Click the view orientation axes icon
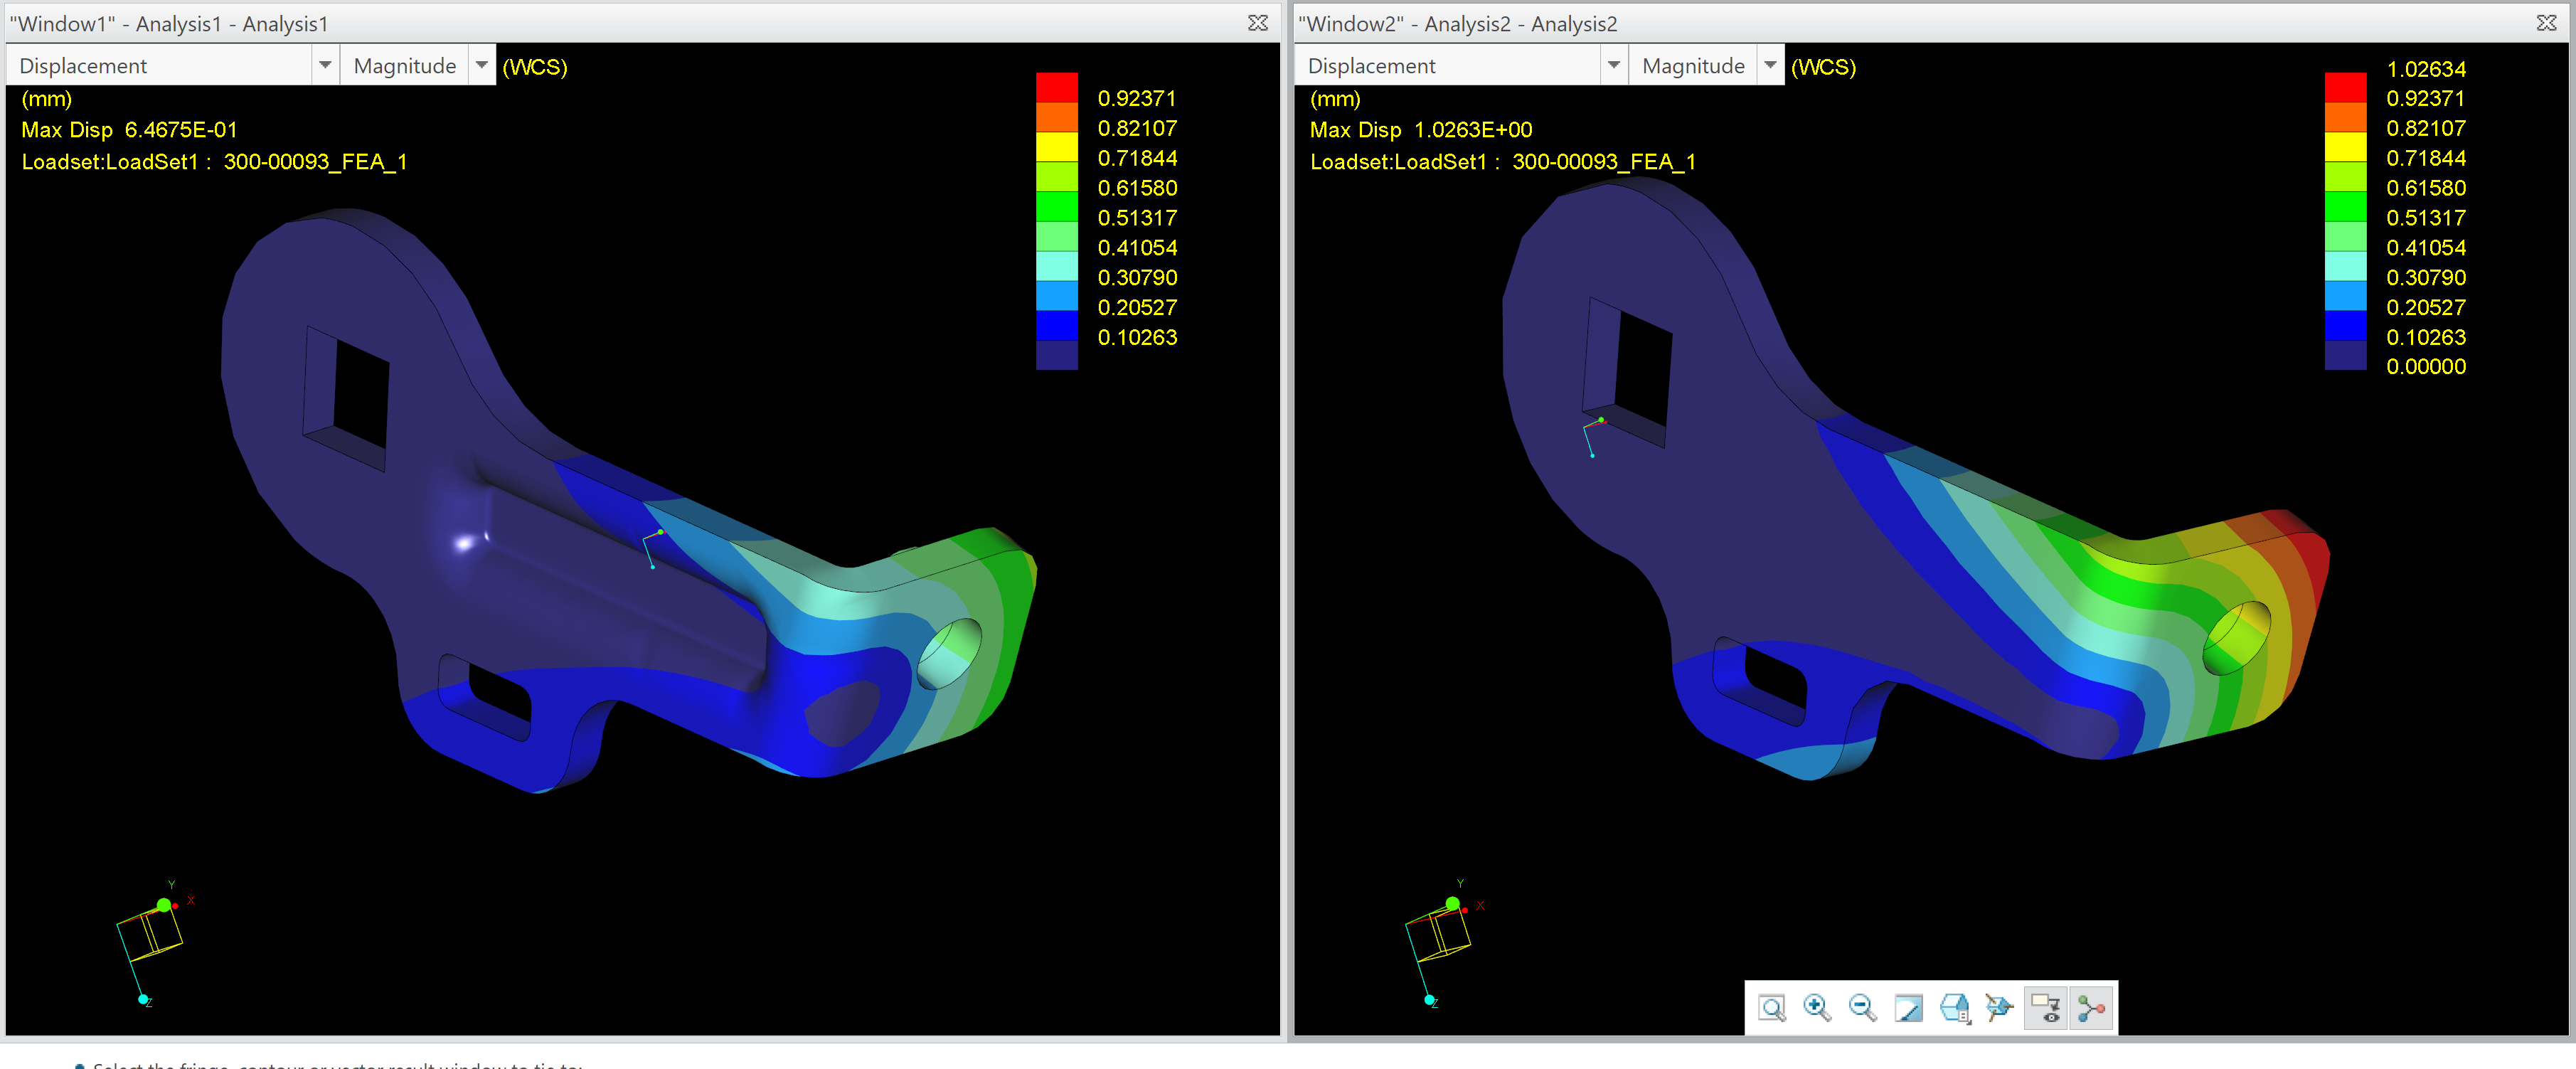2576x1069 pixels. 1999,1007
